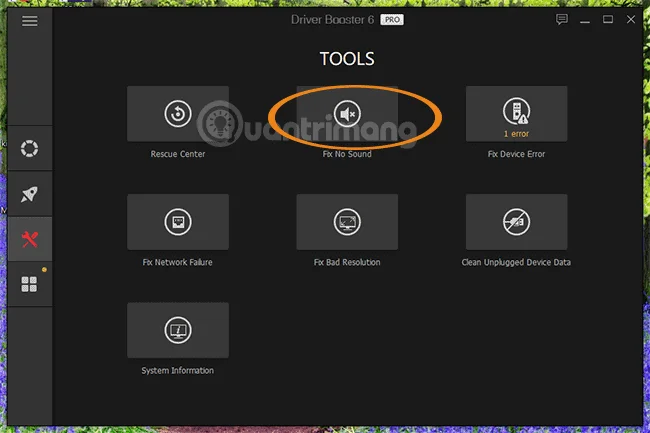Click the Fix Network Failure label

(177, 262)
